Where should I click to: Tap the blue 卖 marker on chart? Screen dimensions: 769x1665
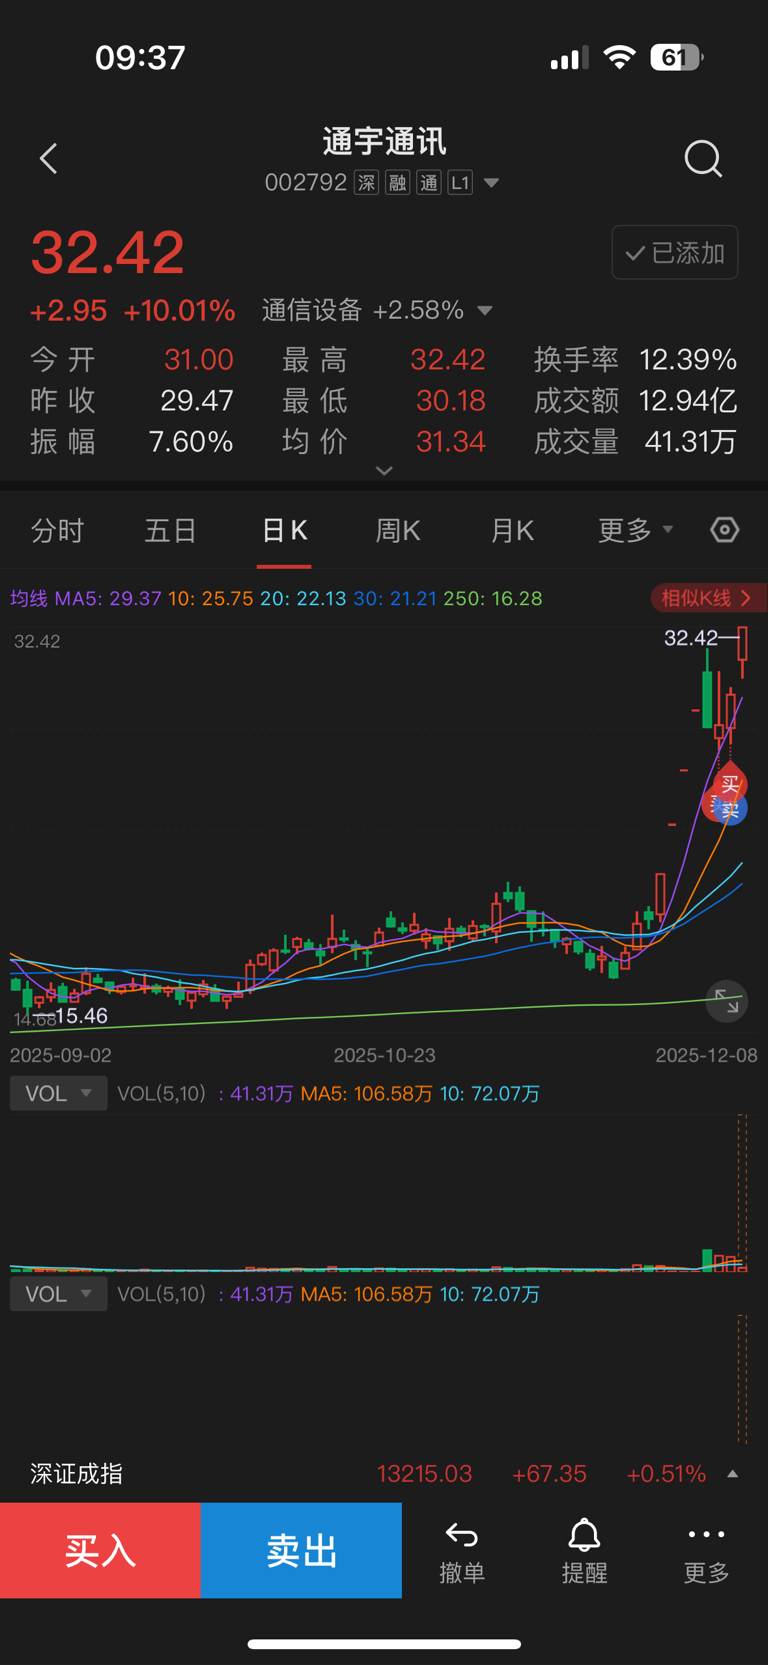[731, 809]
